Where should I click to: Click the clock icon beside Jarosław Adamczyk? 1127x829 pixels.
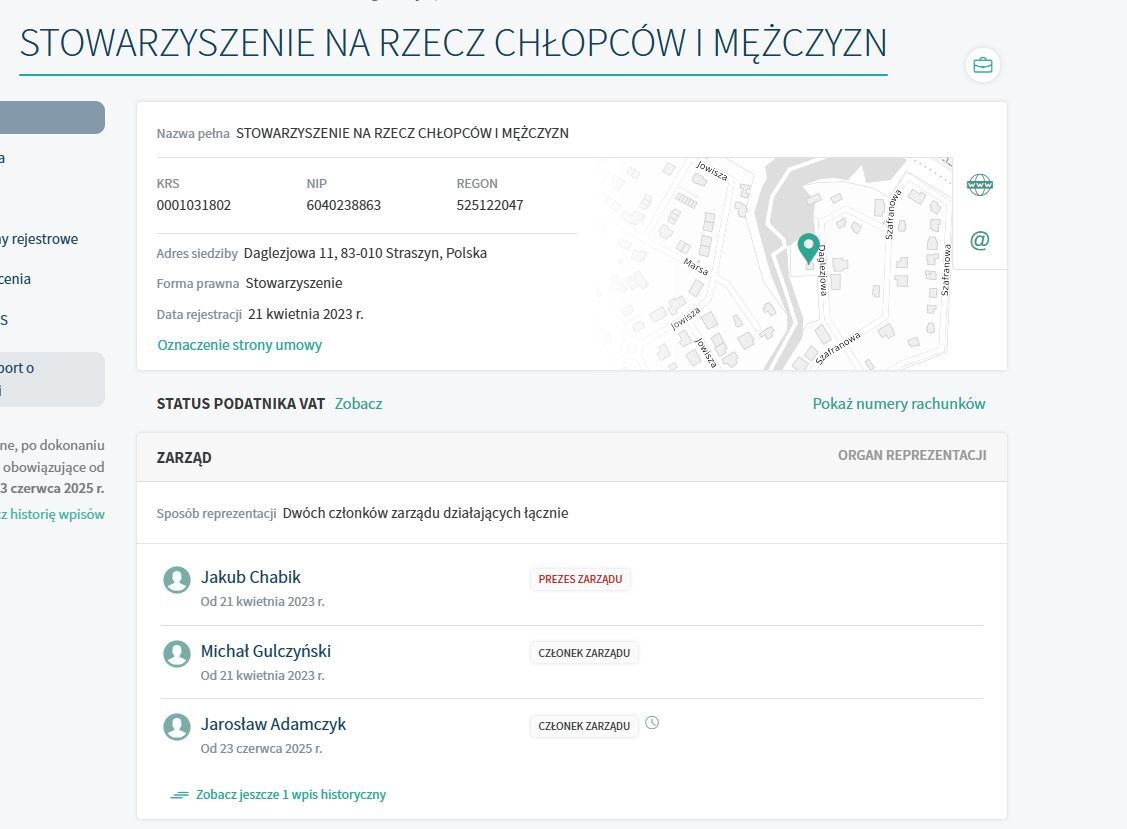(x=652, y=723)
